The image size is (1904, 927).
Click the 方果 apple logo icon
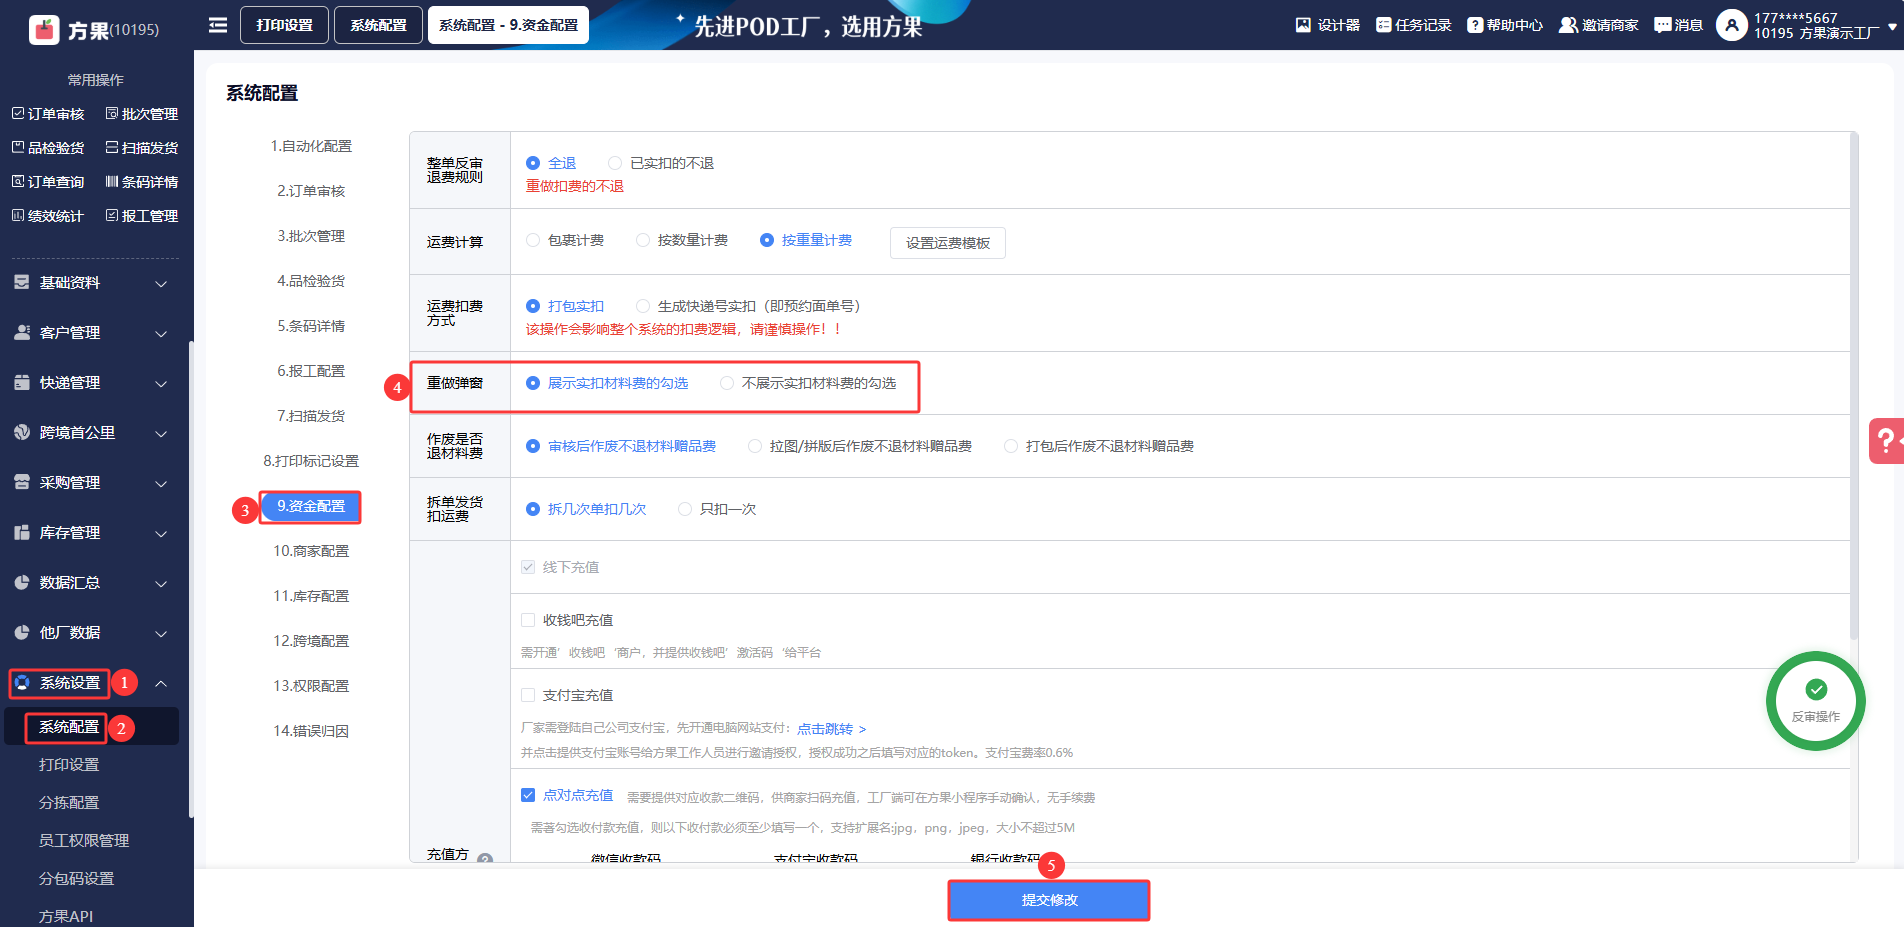click(x=45, y=30)
